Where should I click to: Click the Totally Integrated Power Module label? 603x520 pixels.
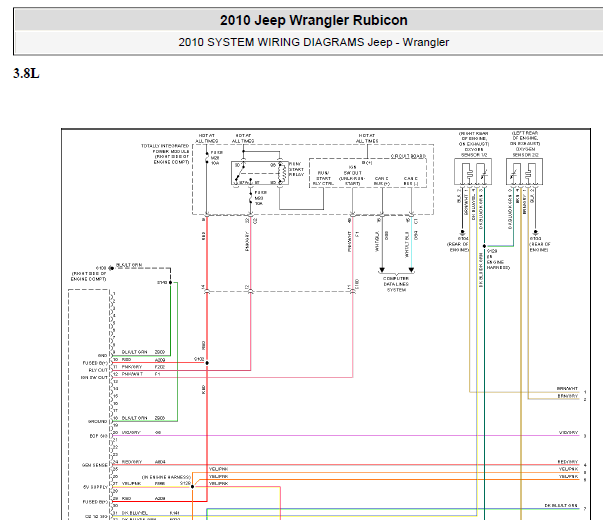[165, 154]
